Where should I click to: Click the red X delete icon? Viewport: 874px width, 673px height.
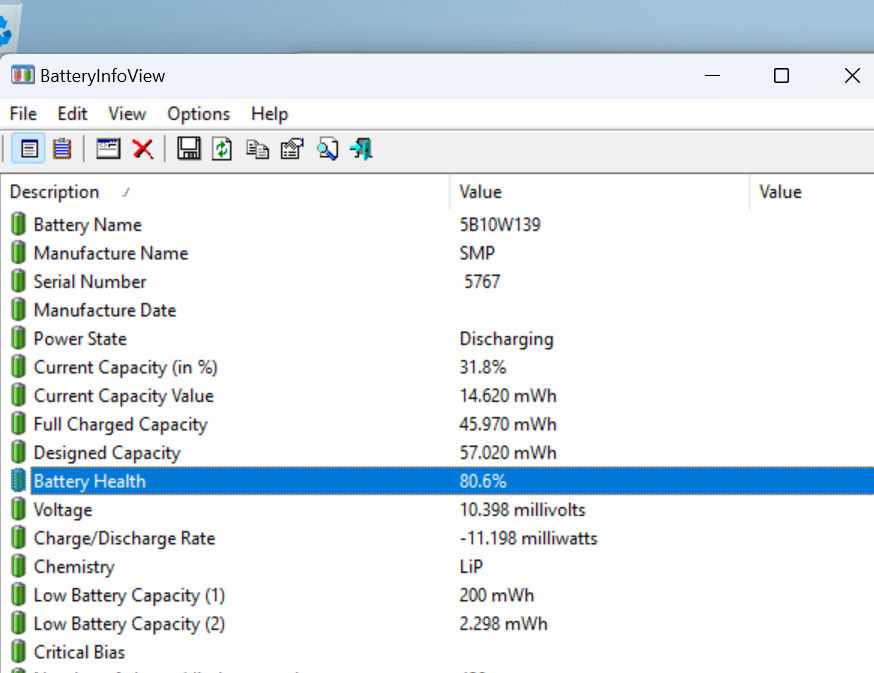(143, 149)
